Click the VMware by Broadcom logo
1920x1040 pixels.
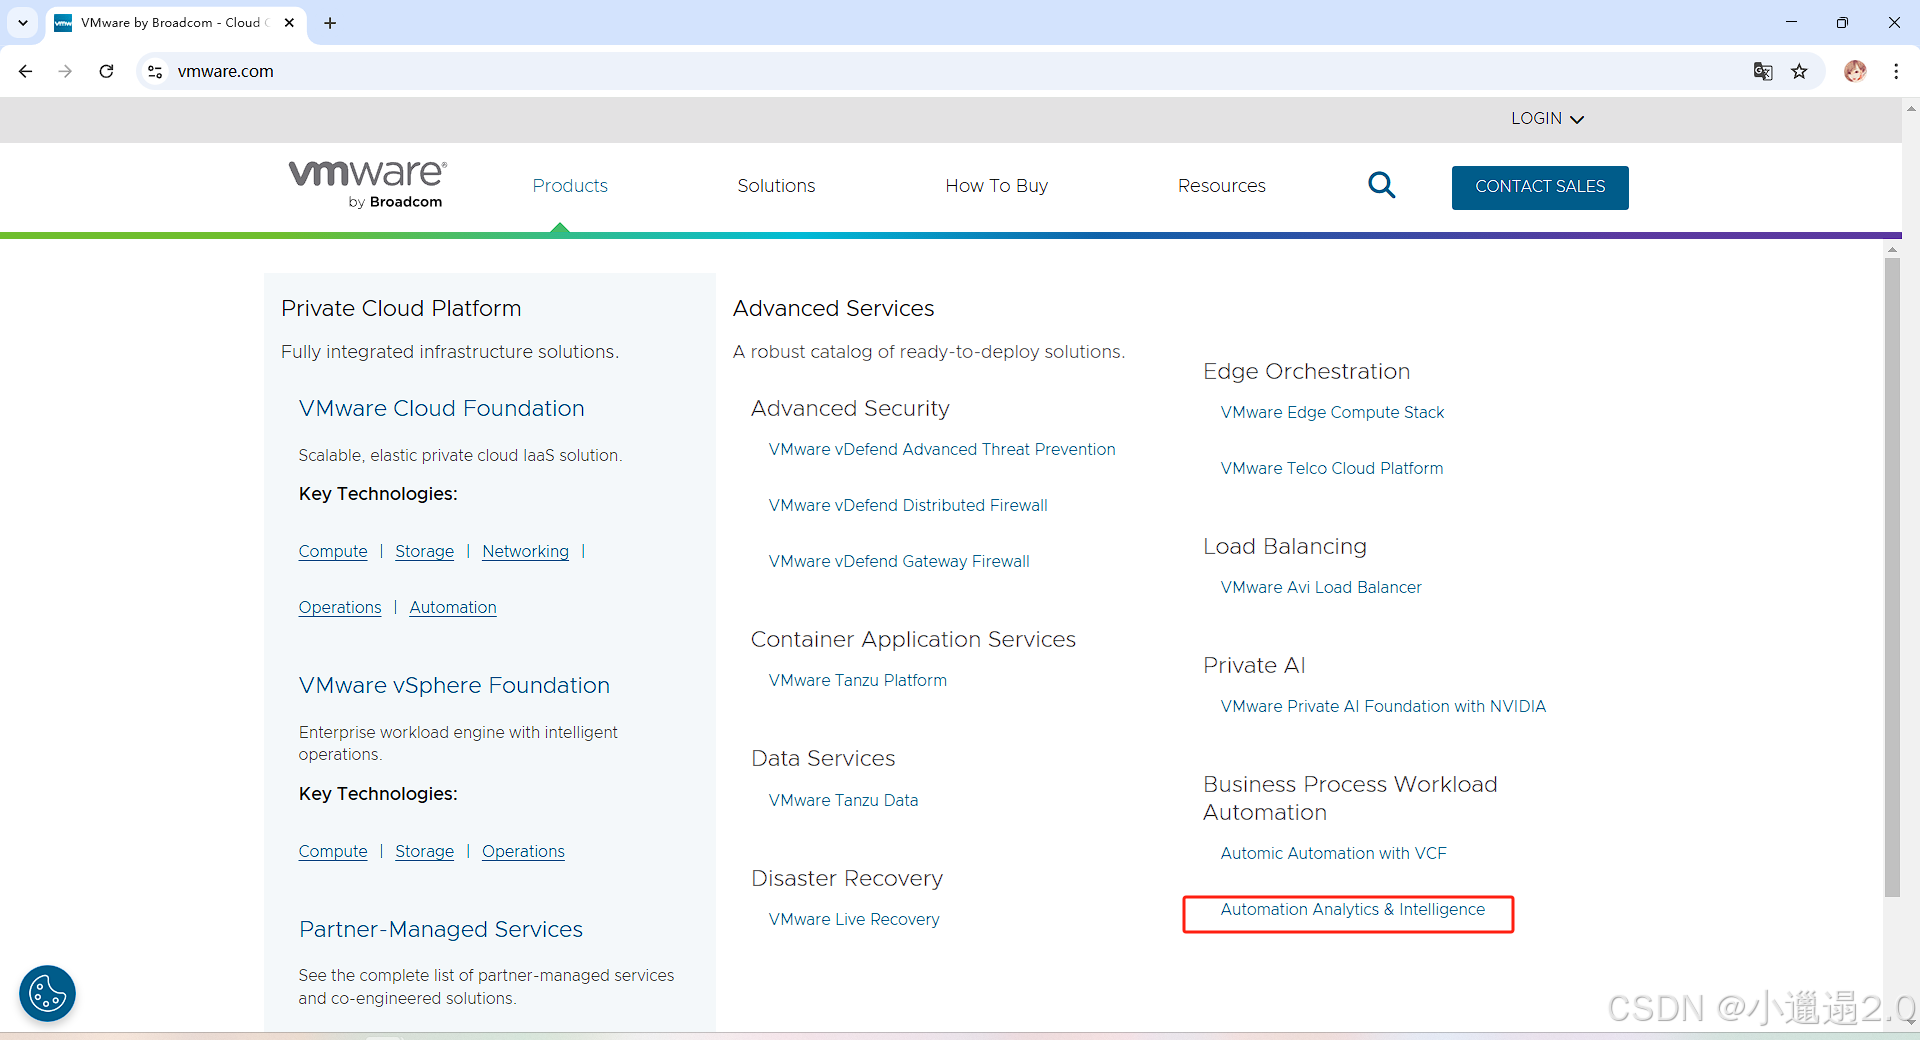(x=366, y=184)
